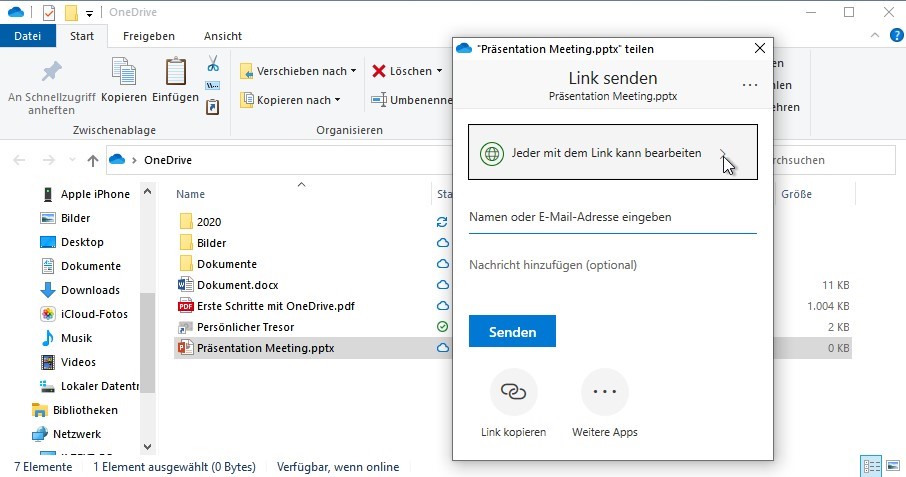The height and width of the screenshot is (477, 906).
Task: Click green check status of Persönlicher Tresor
Action: click(442, 327)
